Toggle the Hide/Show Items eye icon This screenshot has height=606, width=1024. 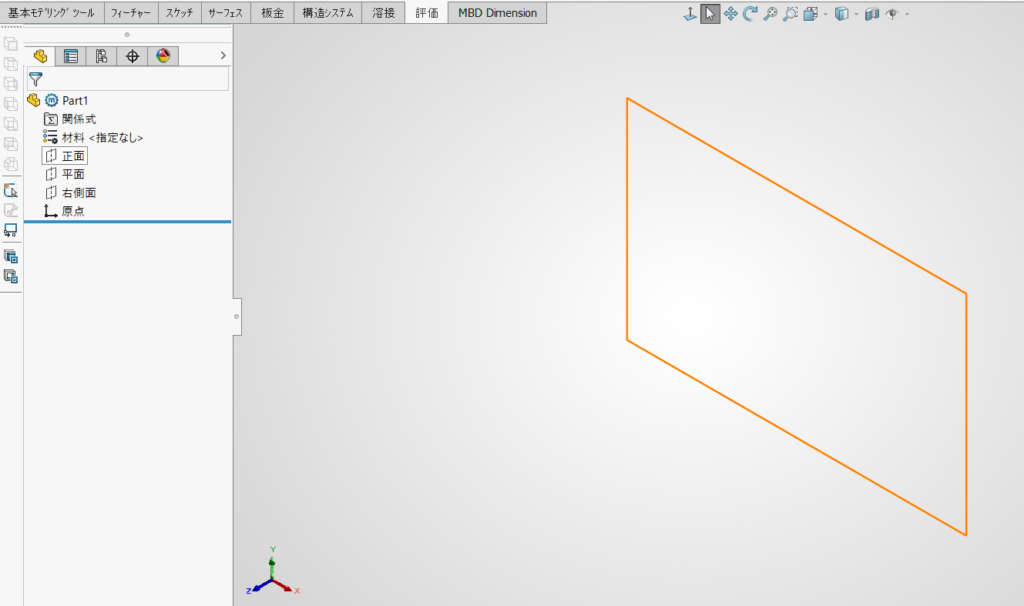click(x=892, y=14)
